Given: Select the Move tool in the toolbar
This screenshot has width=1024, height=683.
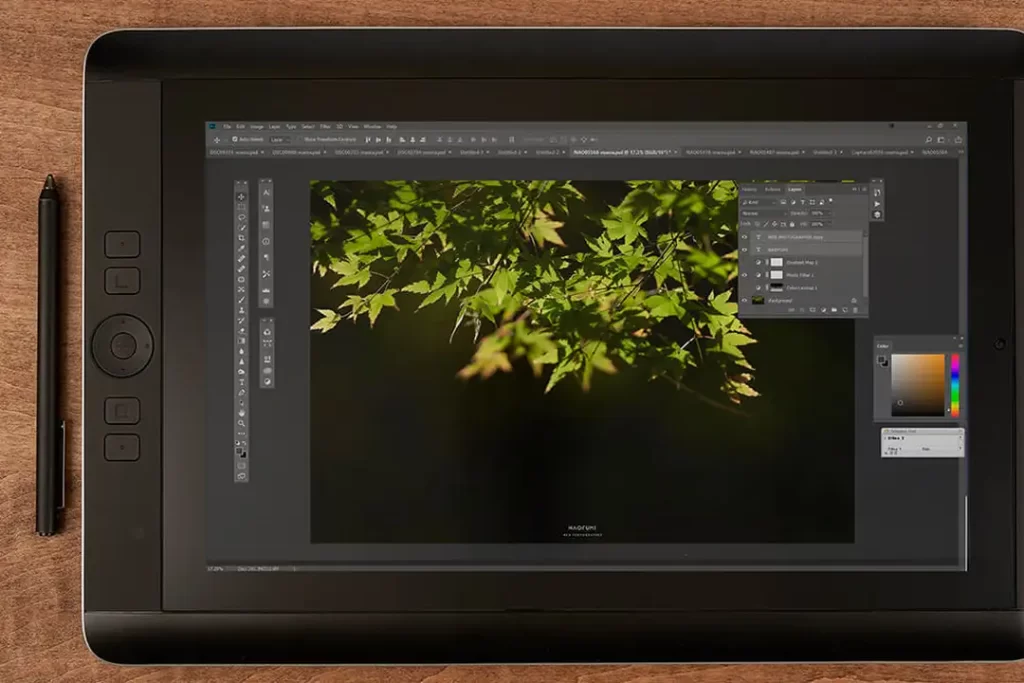Looking at the screenshot, I should 241,196.
